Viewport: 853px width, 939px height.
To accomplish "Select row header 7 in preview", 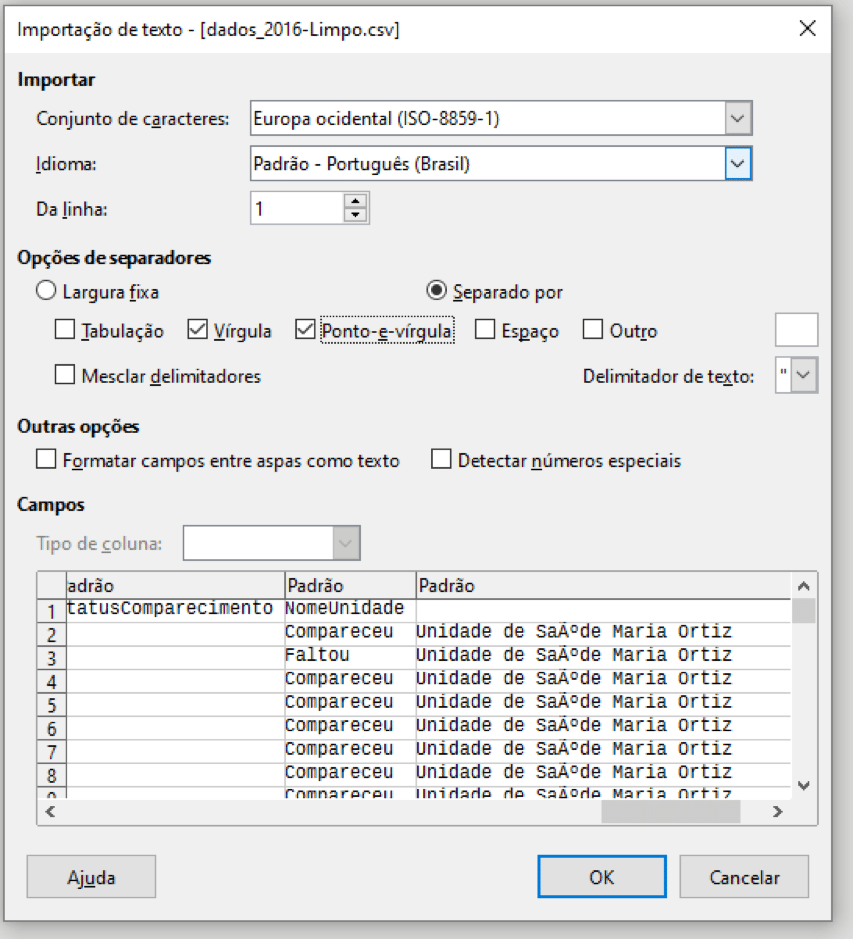I will click(x=52, y=752).
